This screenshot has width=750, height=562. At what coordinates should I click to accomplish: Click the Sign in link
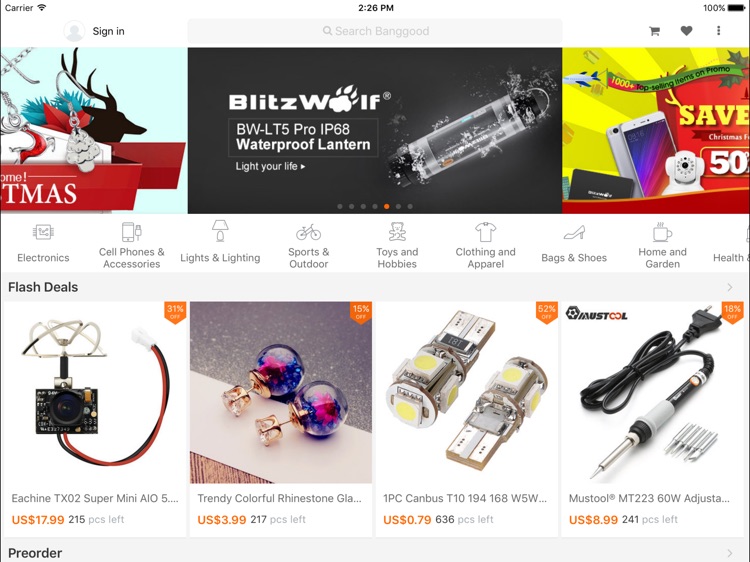(x=109, y=31)
